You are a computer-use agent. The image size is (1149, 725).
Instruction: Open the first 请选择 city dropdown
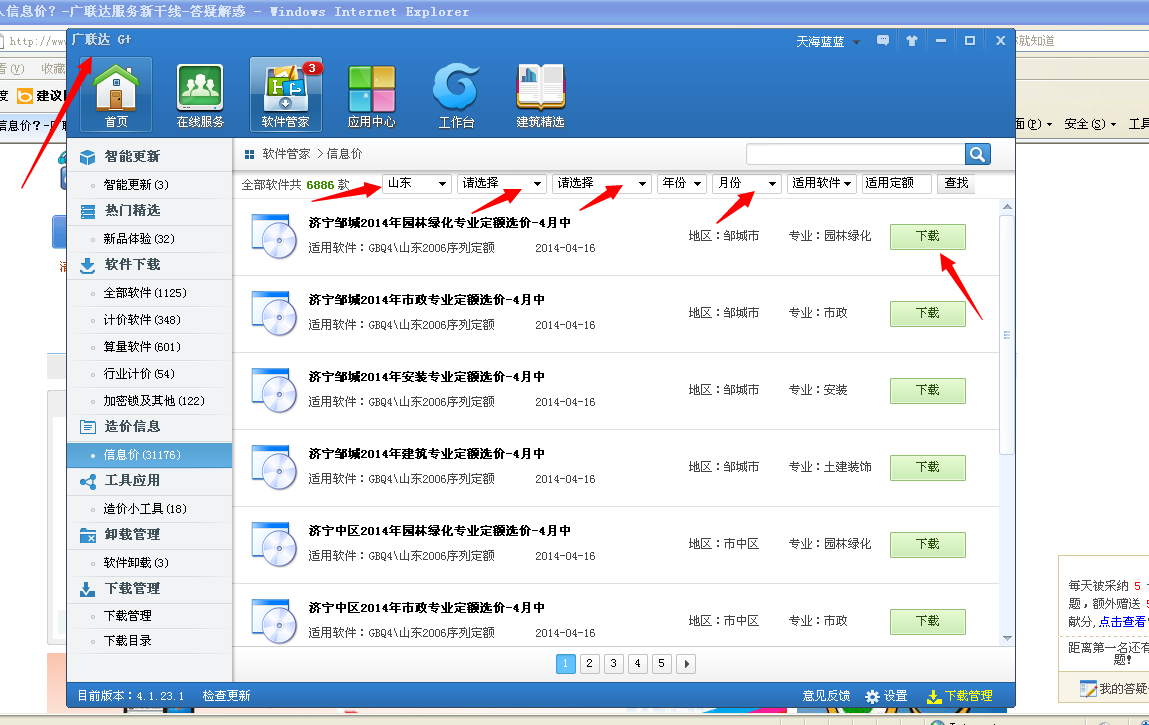click(x=501, y=183)
